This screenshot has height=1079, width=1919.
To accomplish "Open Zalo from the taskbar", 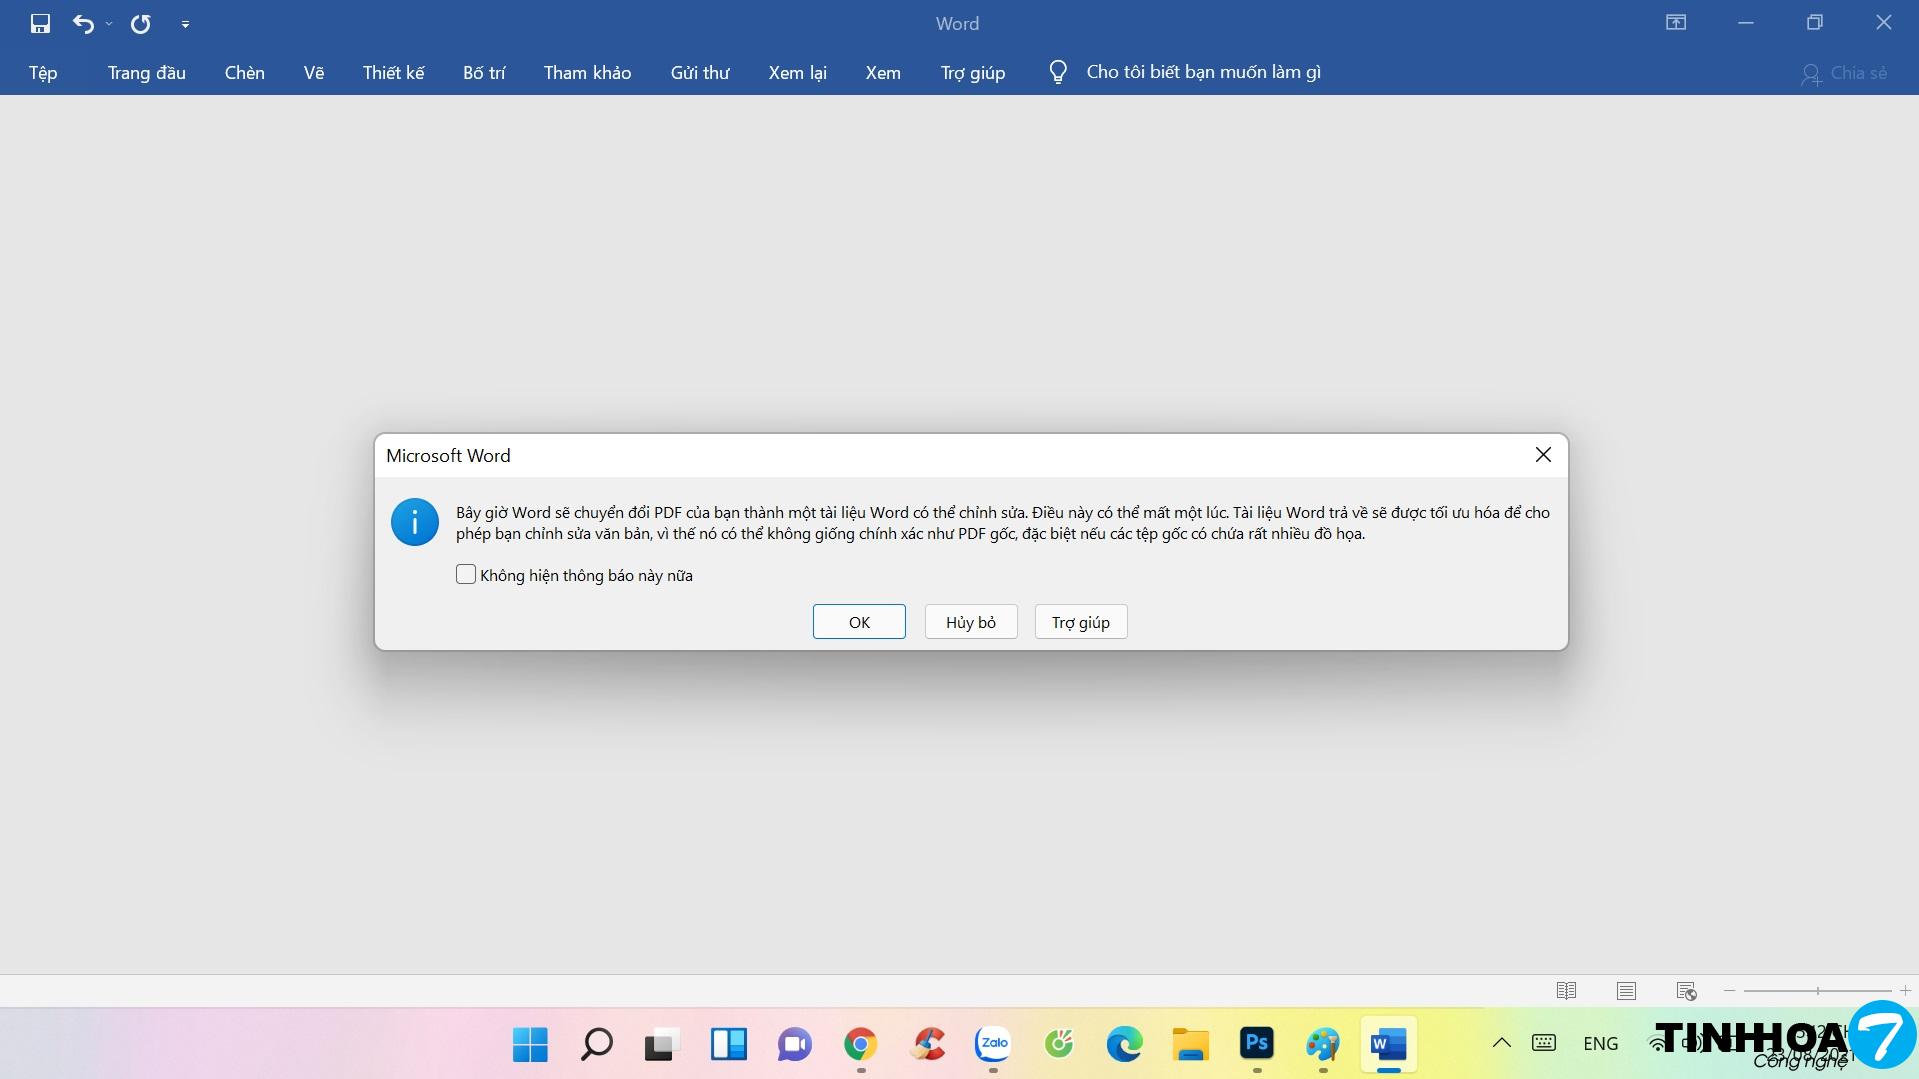I will pos(993,1044).
